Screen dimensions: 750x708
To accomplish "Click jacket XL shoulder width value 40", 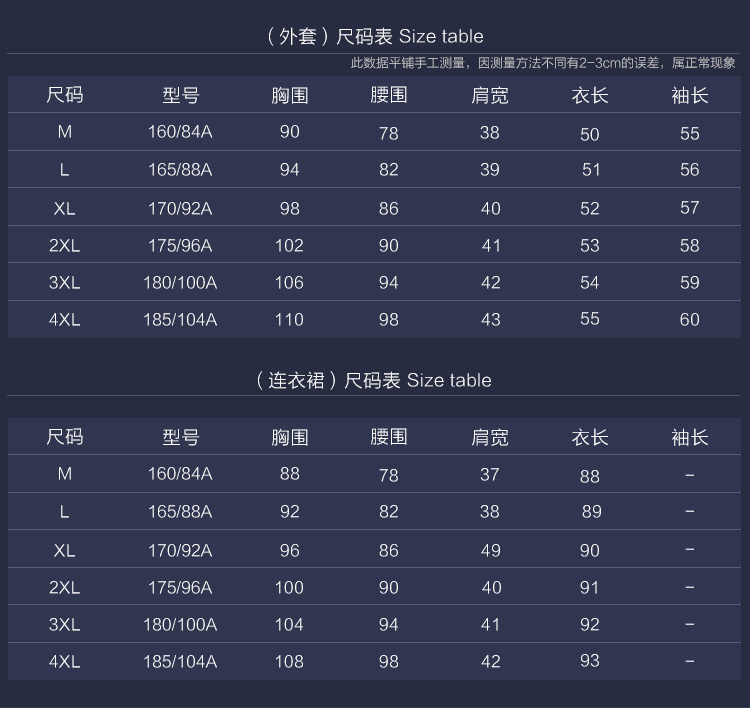I will 490,208.
